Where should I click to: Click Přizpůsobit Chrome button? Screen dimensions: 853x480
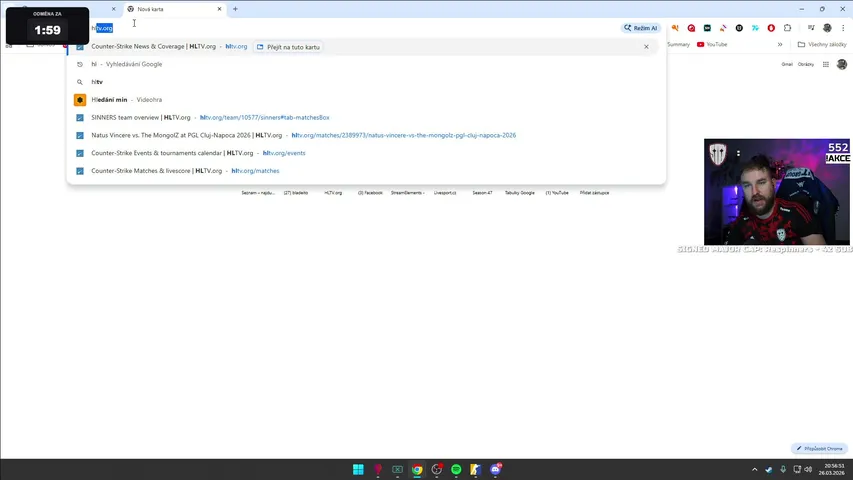point(819,448)
